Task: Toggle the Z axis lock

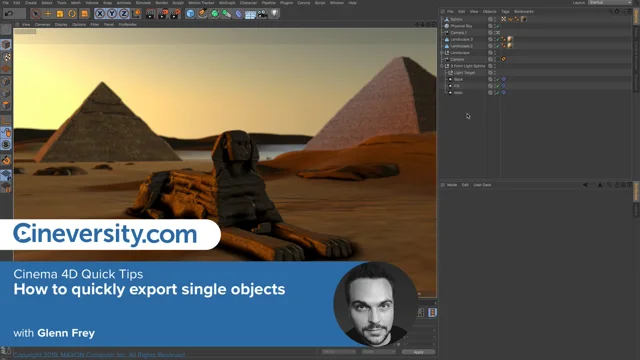Action: 124,14
